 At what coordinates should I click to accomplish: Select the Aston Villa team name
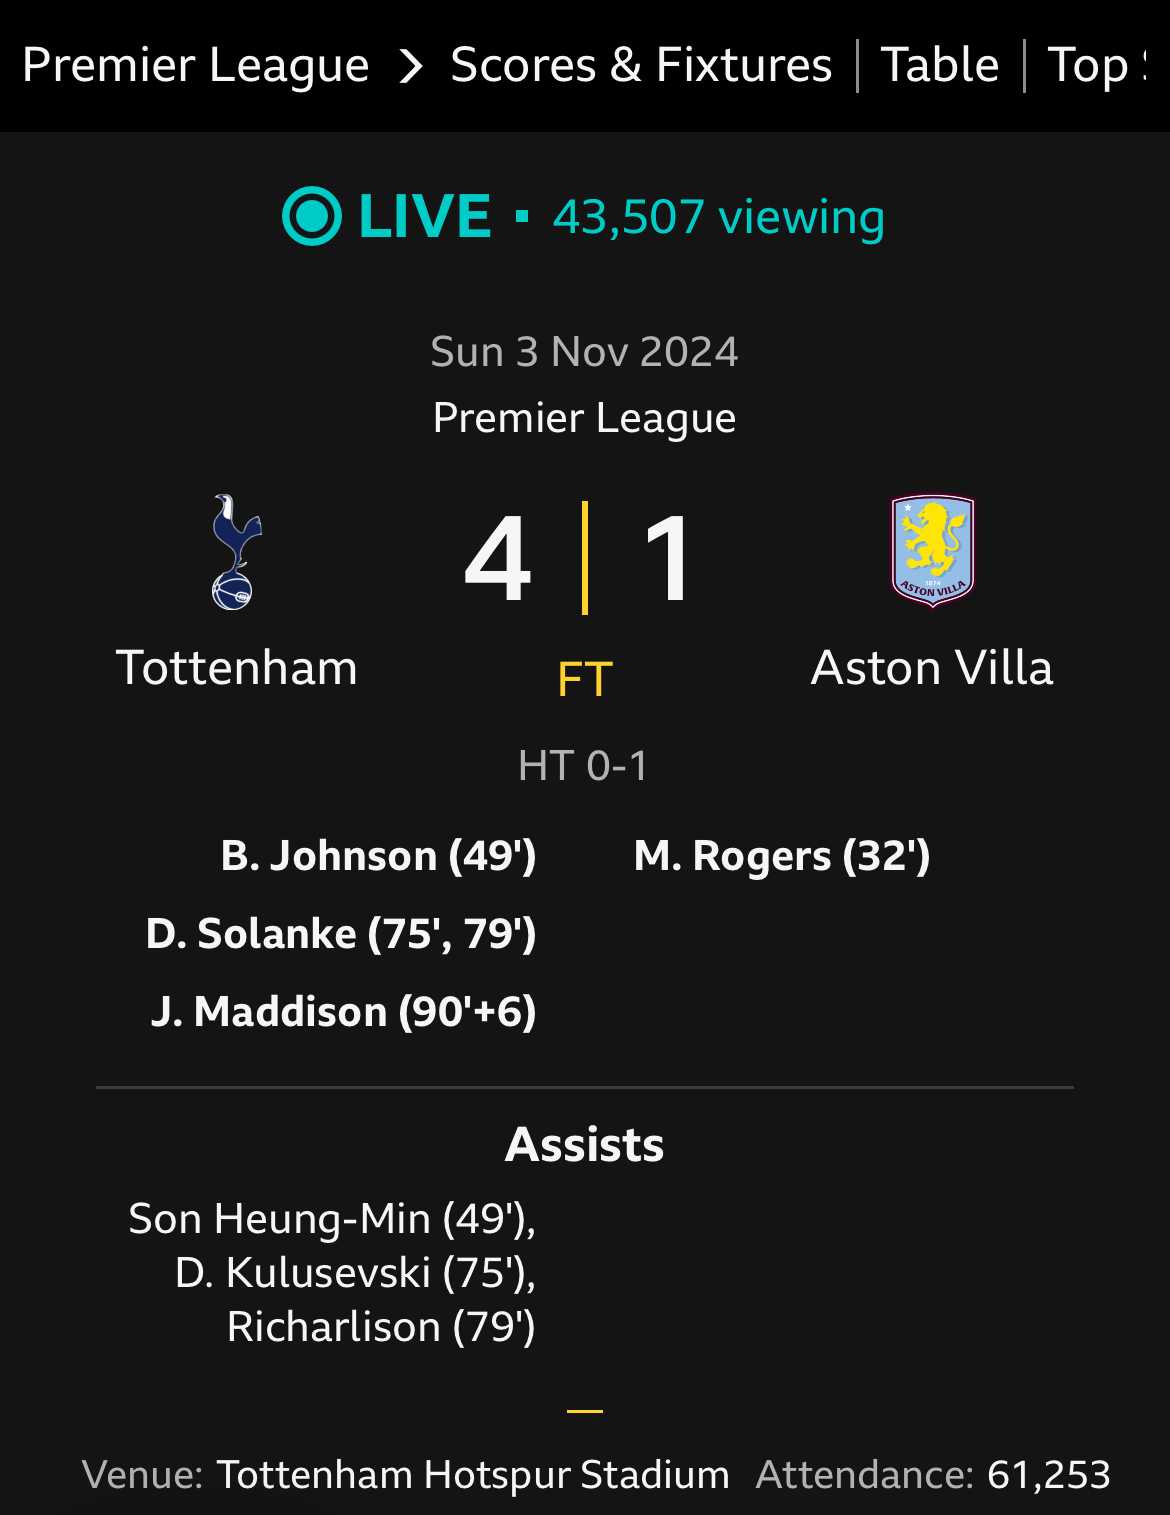click(932, 667)
